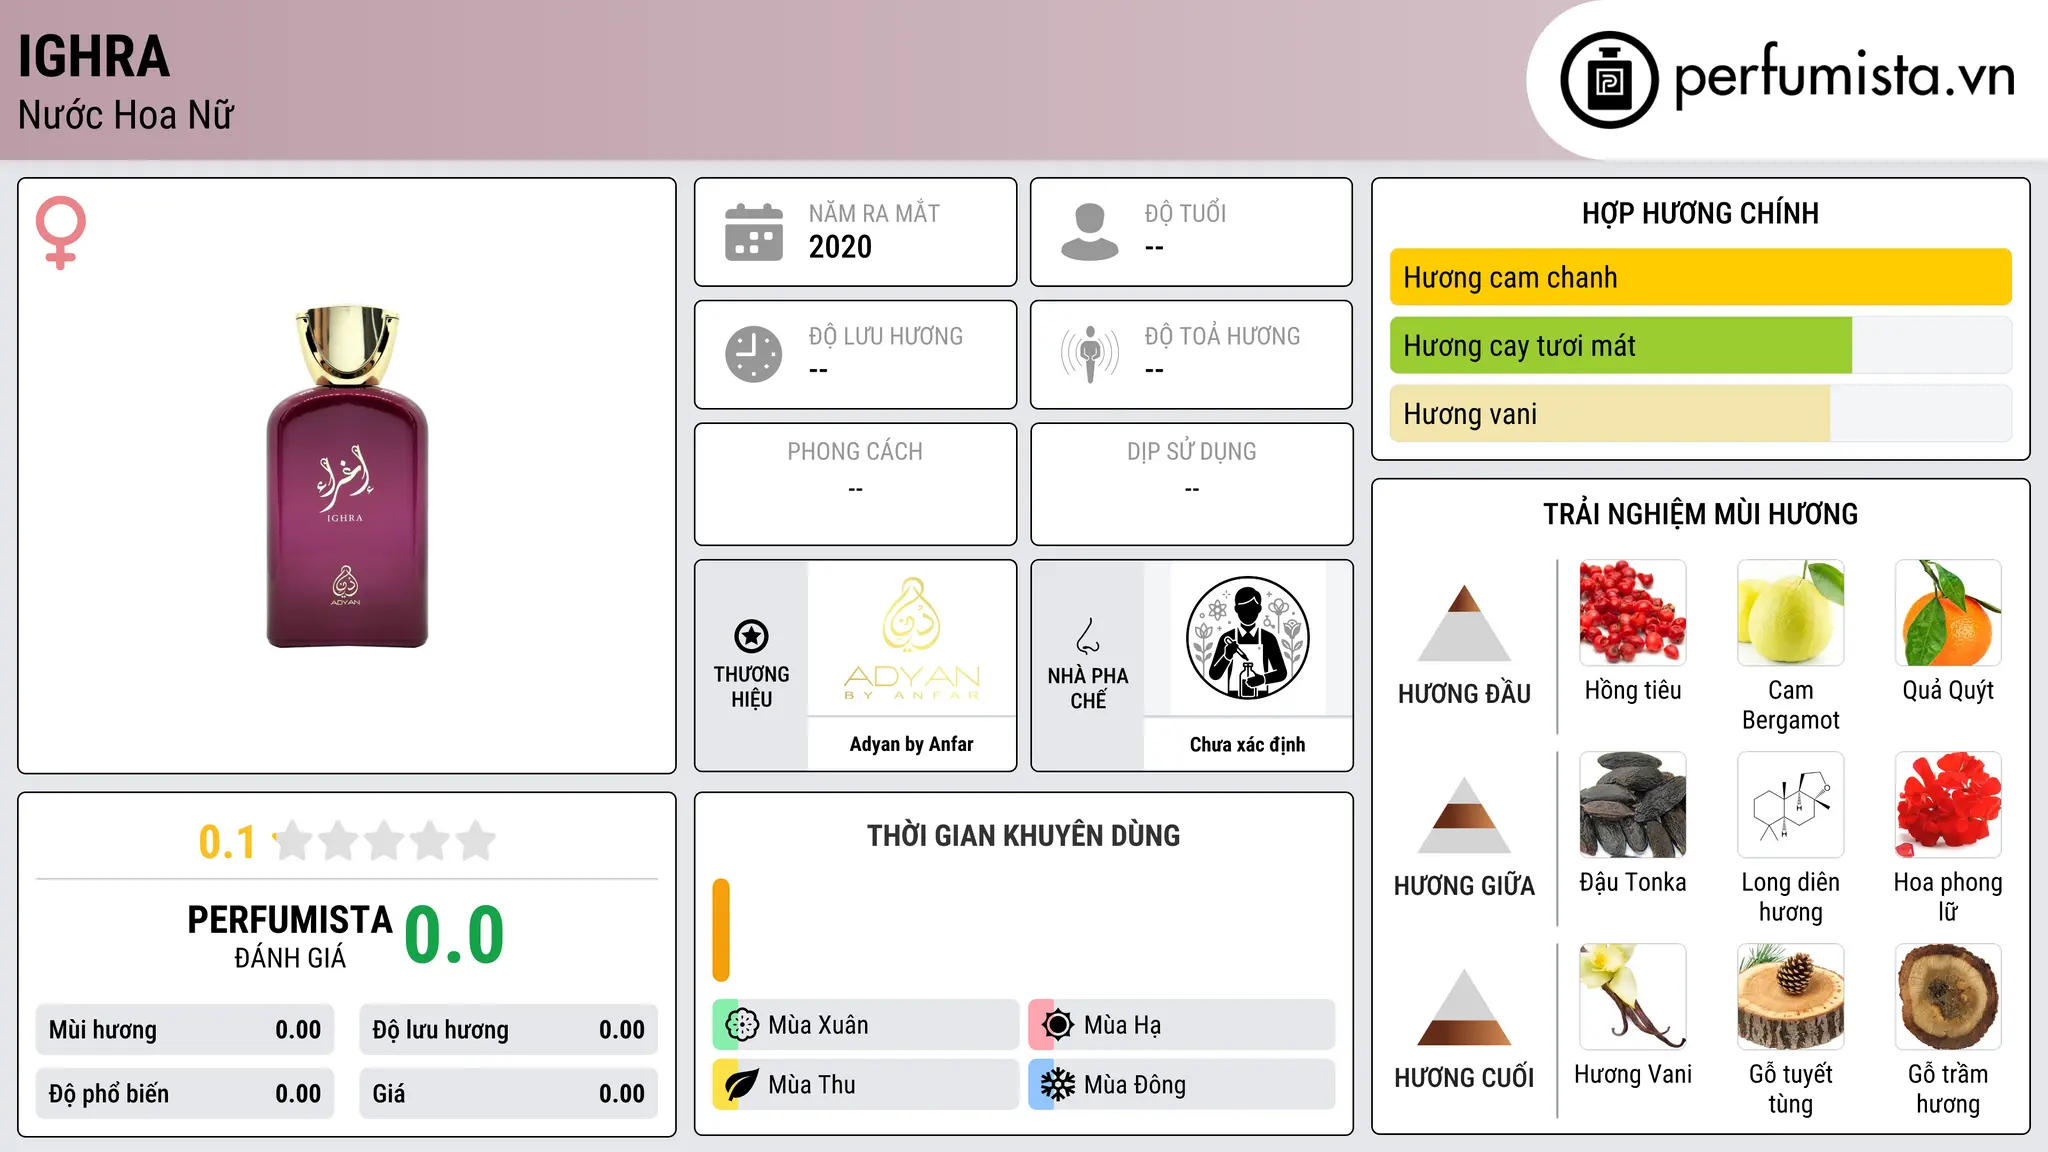This screenshot has height=1152, width=2048.
Task: Select the Mùa Đông season button
Action: 1182,1085
